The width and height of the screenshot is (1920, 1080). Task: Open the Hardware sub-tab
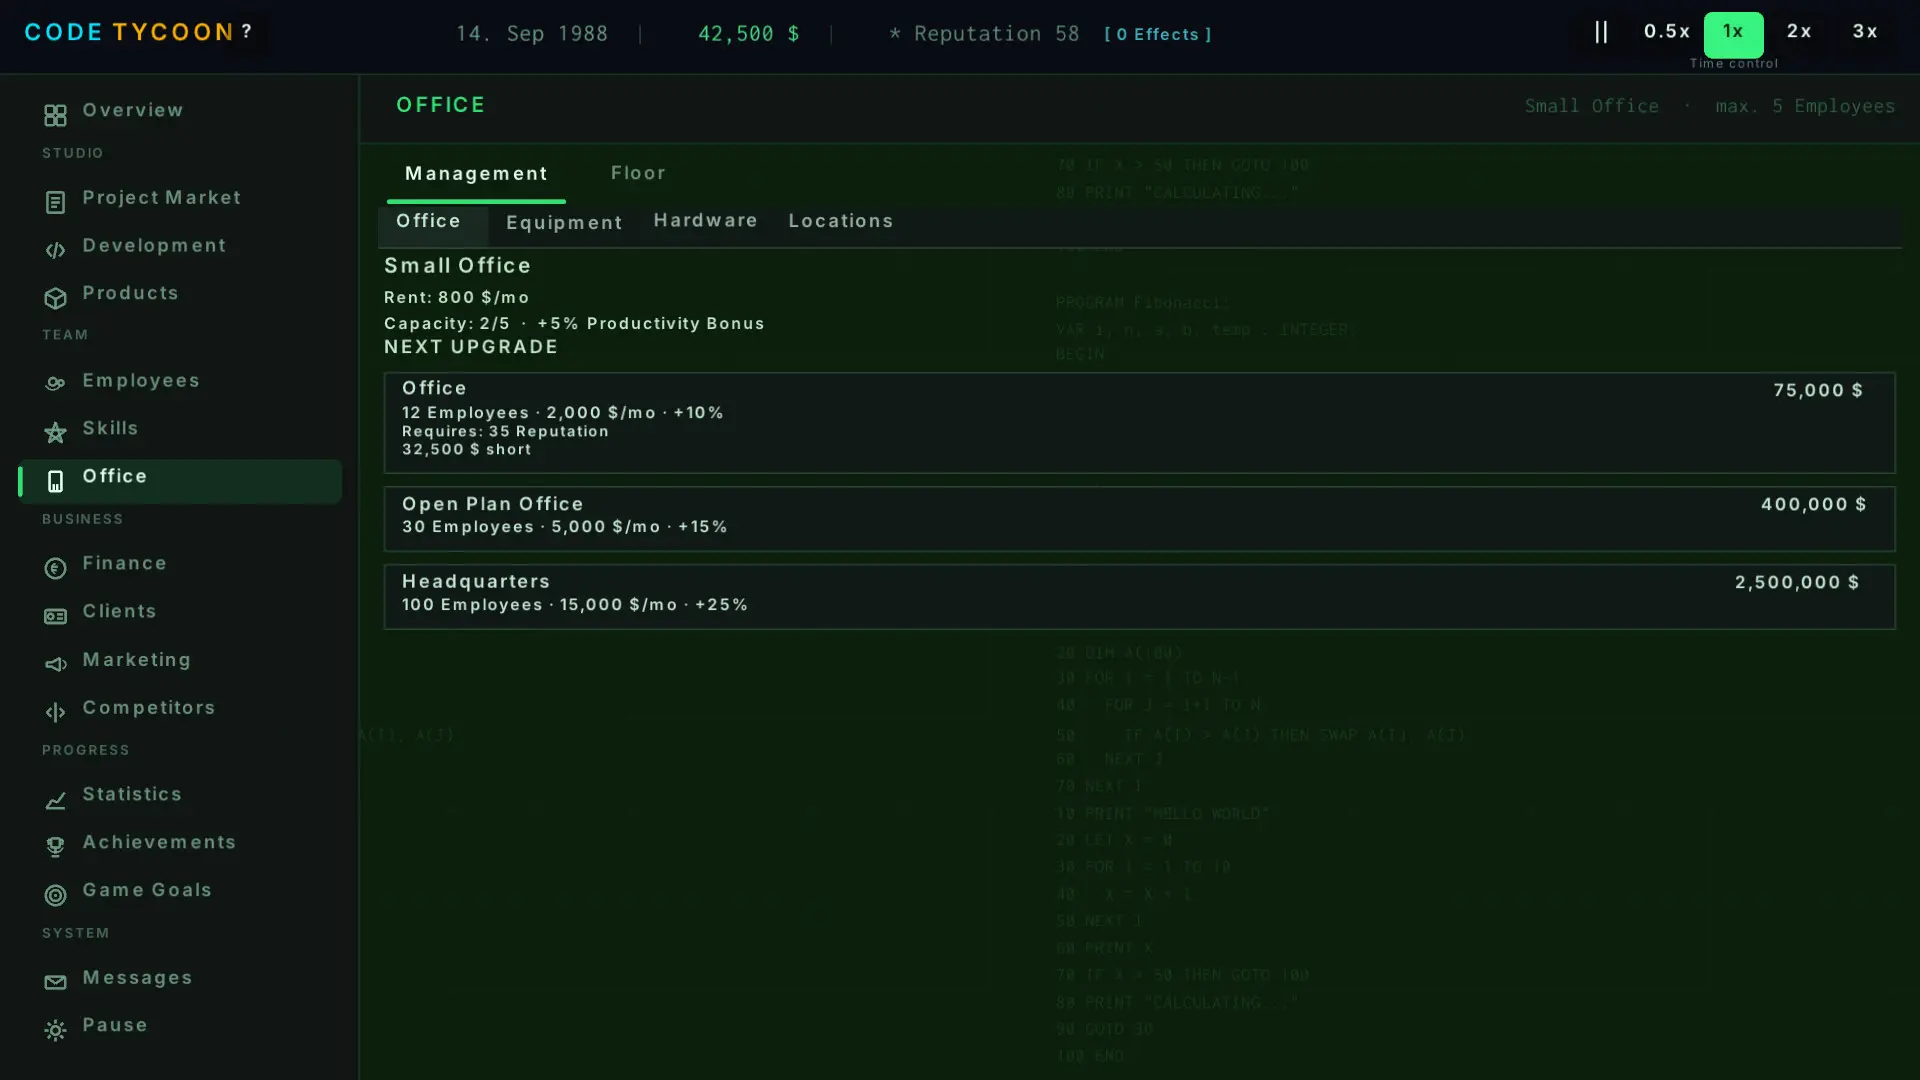tap(705, 222)
